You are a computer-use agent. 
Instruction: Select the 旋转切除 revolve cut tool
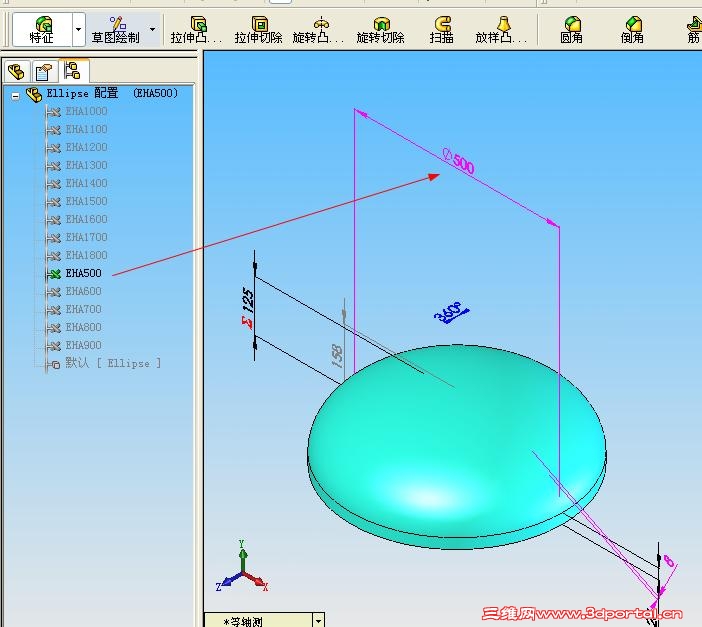(x=381, y=30)
